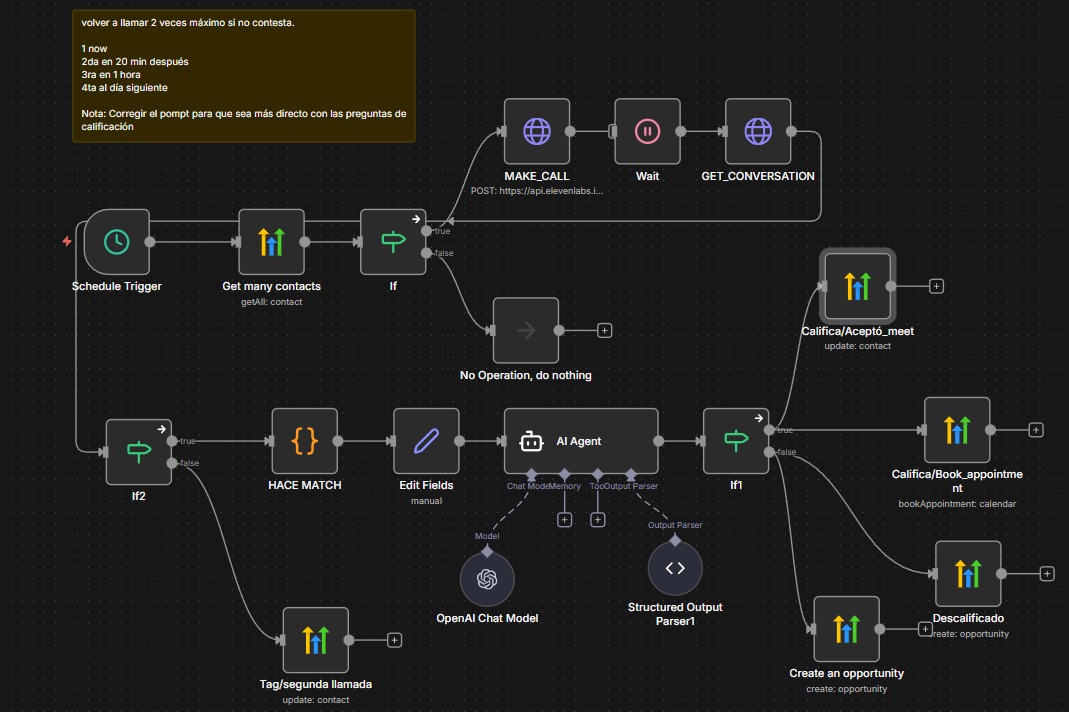Viewport: 1069px width, 712px height.
Task: Open the Descalificado node
Action: (x=968, y=573)
